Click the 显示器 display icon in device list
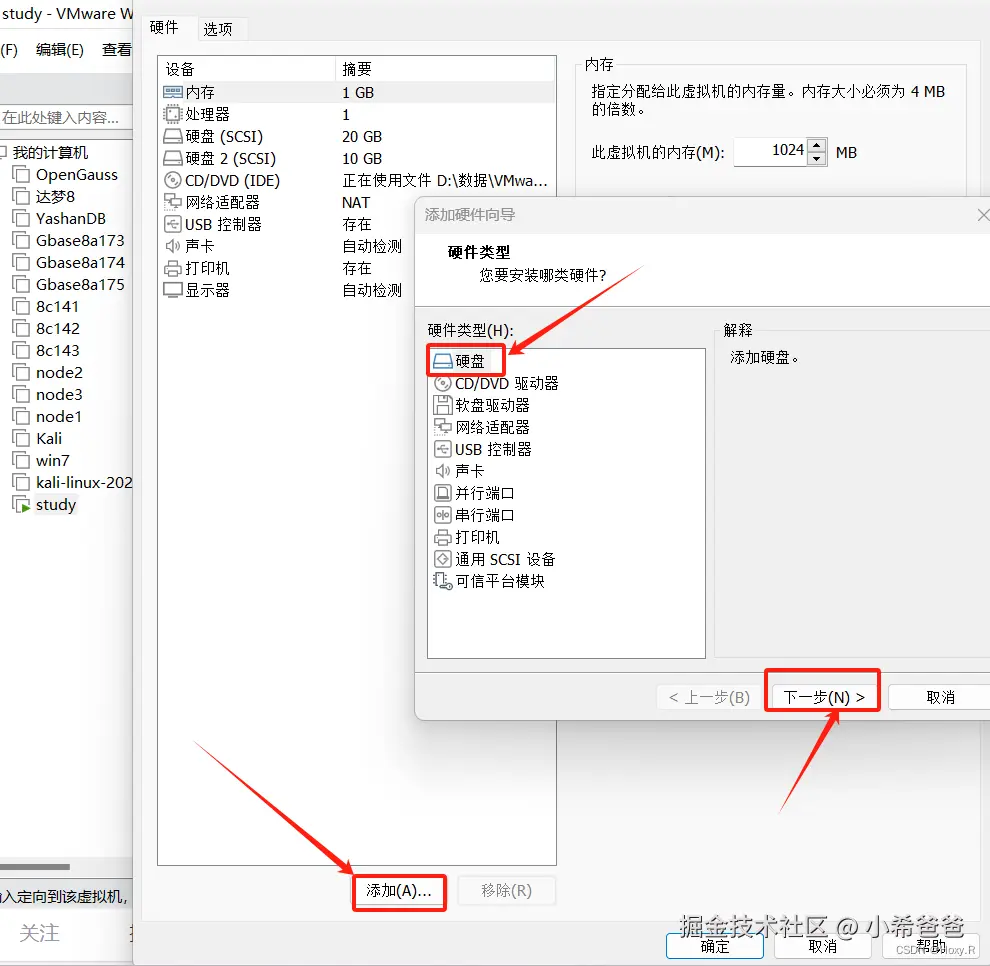This screenshot has width=990, height=966. tap(172, 290)
